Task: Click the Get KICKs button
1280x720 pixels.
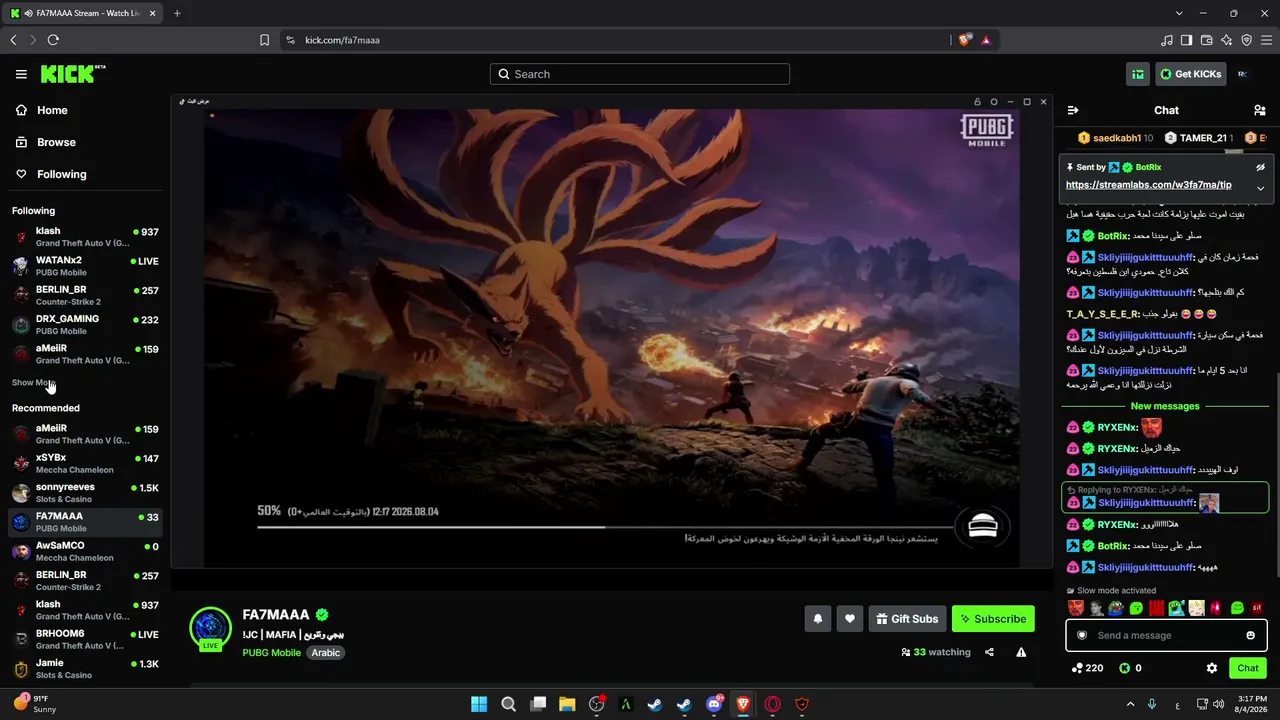Action: point(1190,74)
